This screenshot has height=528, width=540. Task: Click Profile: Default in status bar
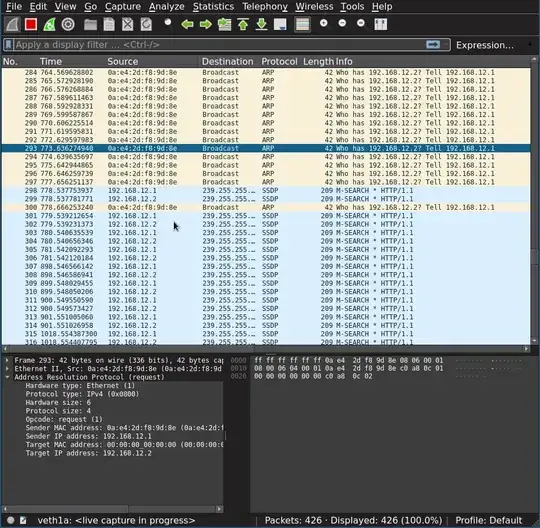coord(489,520)
